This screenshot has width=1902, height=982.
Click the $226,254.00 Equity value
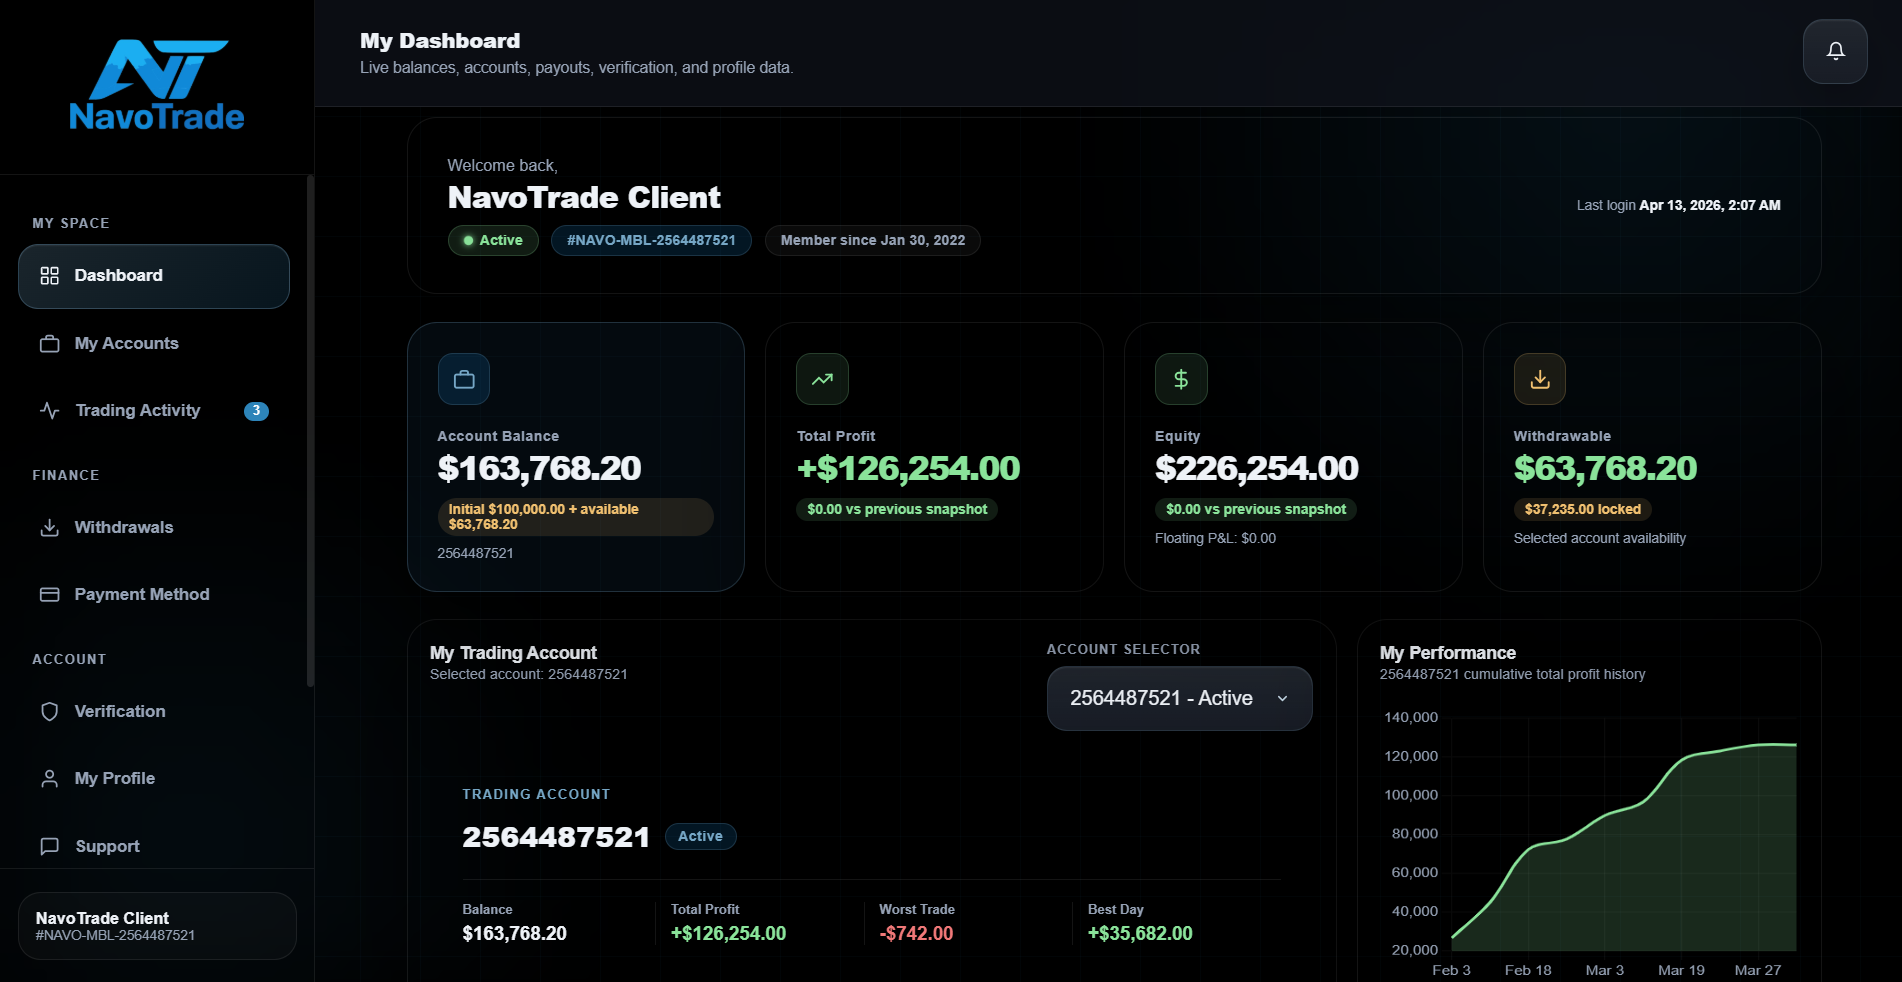tap(1256, 468)
